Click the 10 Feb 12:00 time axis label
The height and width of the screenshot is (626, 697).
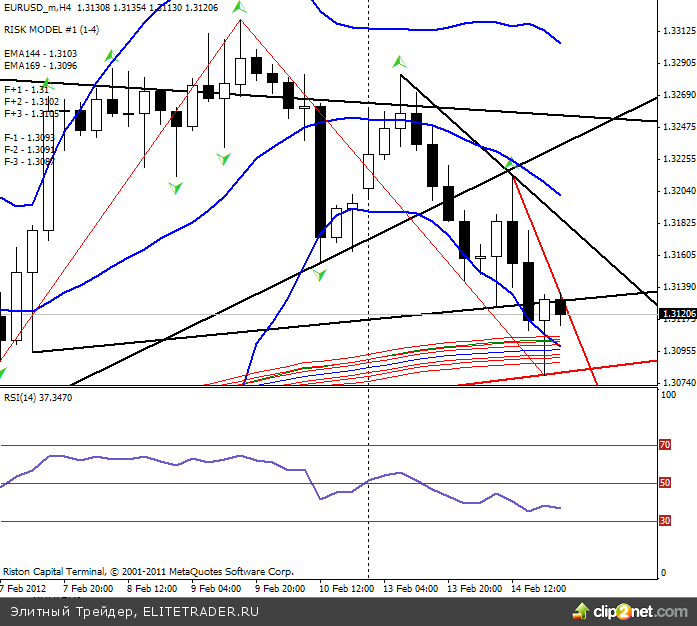(347, 588)
